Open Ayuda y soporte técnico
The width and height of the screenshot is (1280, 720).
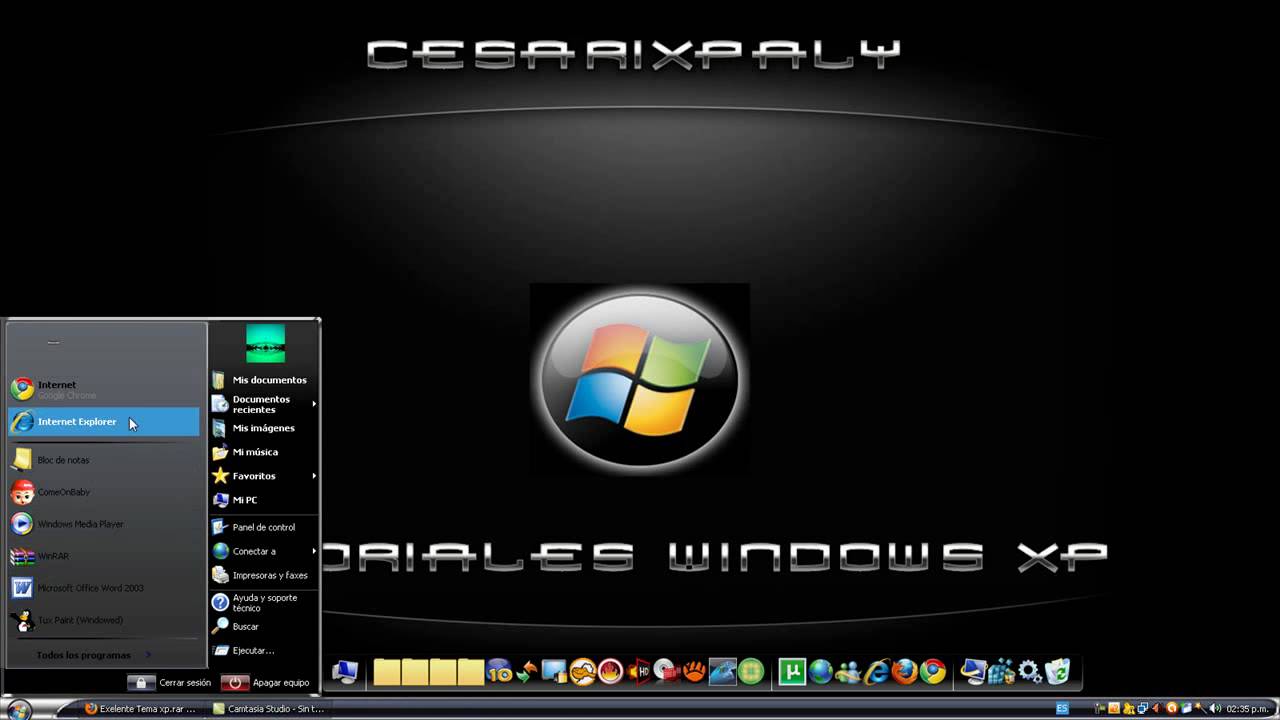pyautogui.click(x=264, y=603)
